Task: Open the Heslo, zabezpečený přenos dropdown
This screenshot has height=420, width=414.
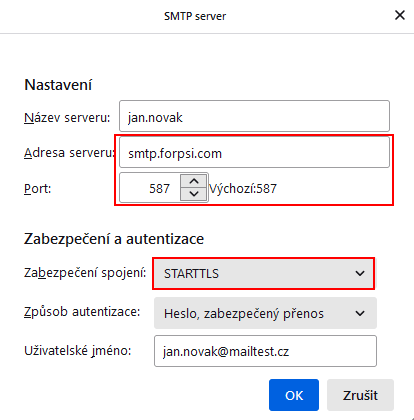Action: click(265, 313)
